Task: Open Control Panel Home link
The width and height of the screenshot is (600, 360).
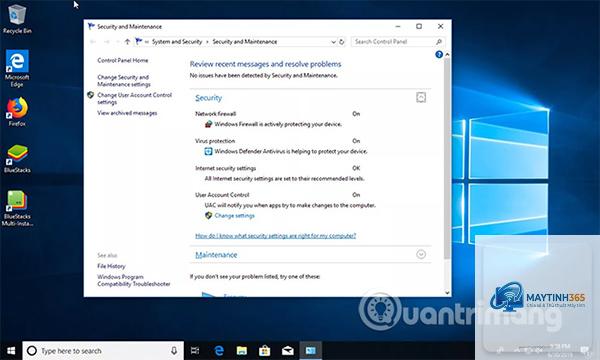Action: pyautogui.click(x=122, y=60)
